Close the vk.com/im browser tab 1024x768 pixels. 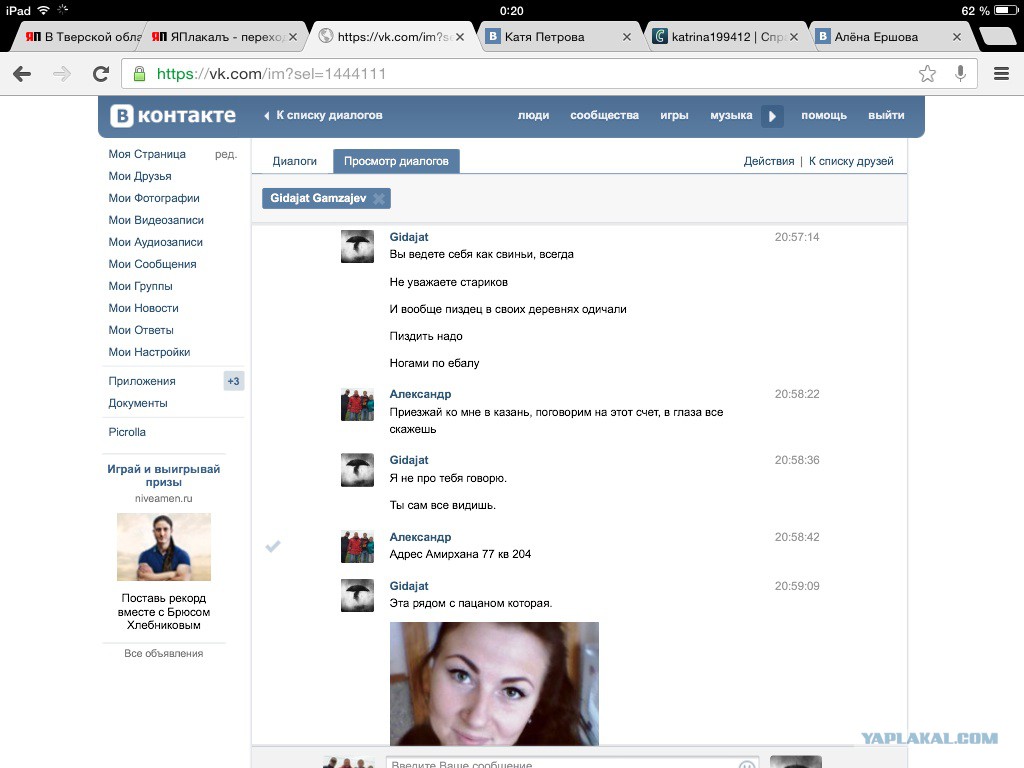coord(460,37)
